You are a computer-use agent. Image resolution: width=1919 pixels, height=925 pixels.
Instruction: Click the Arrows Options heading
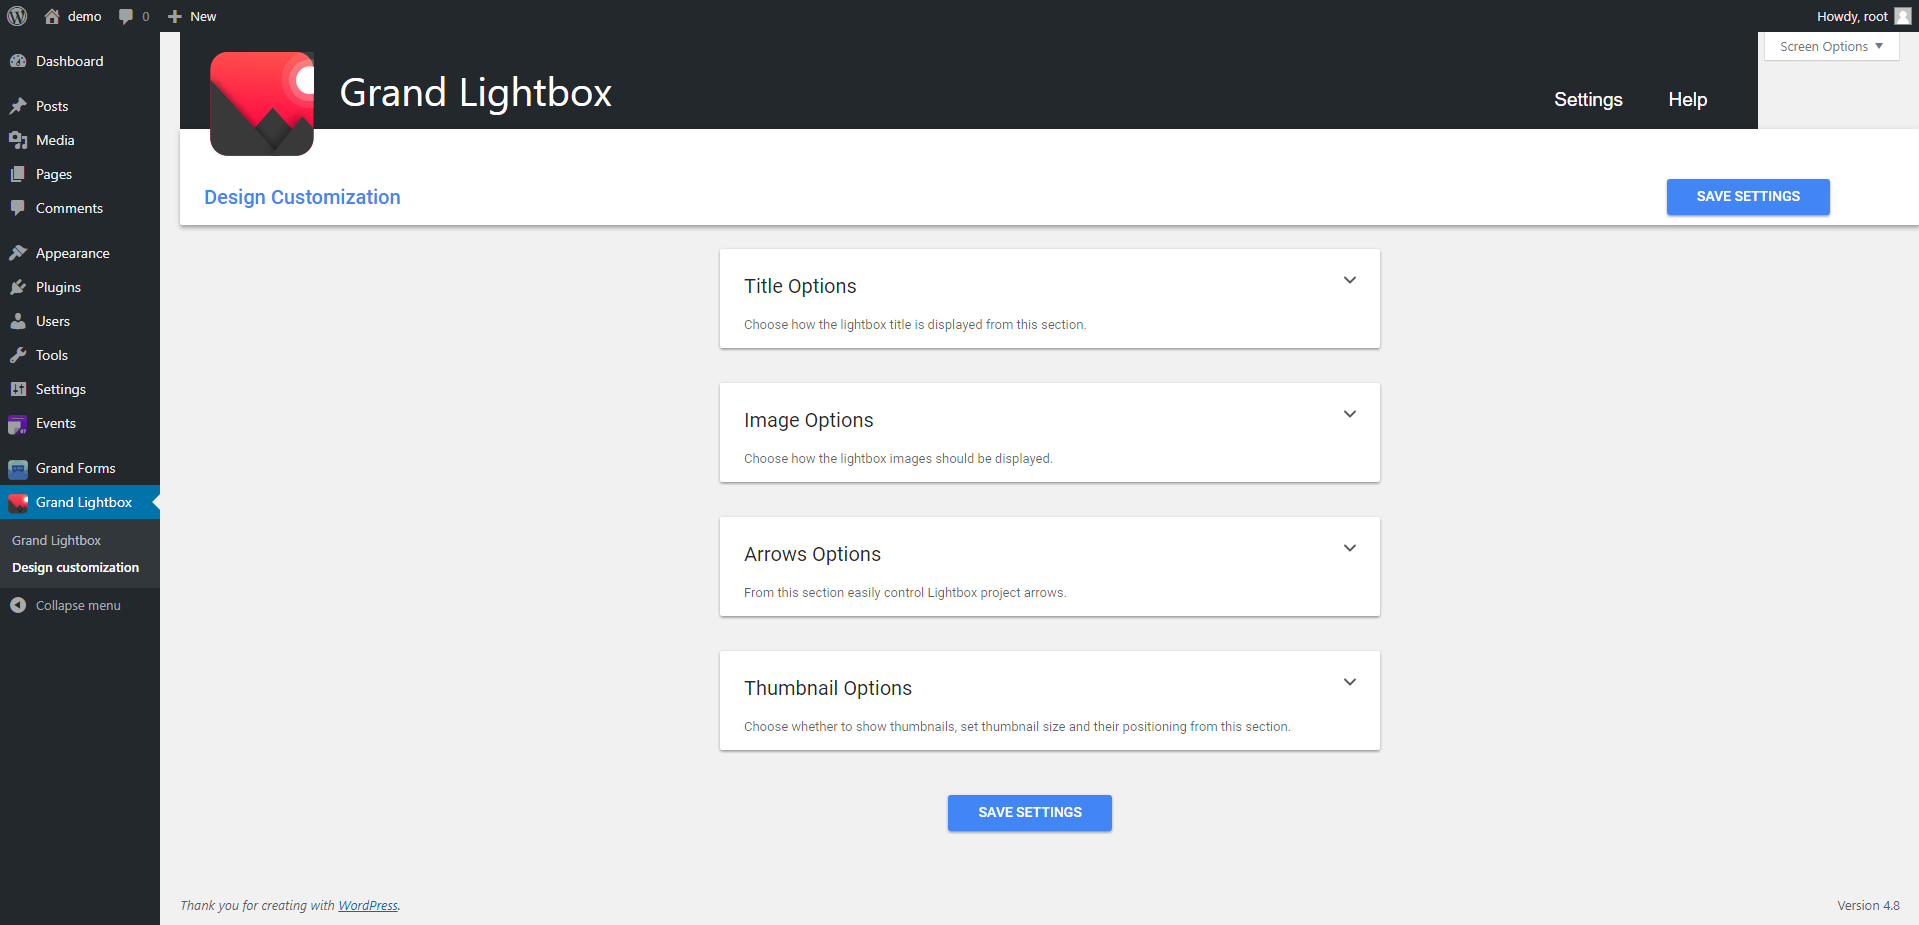click(812, 554)
